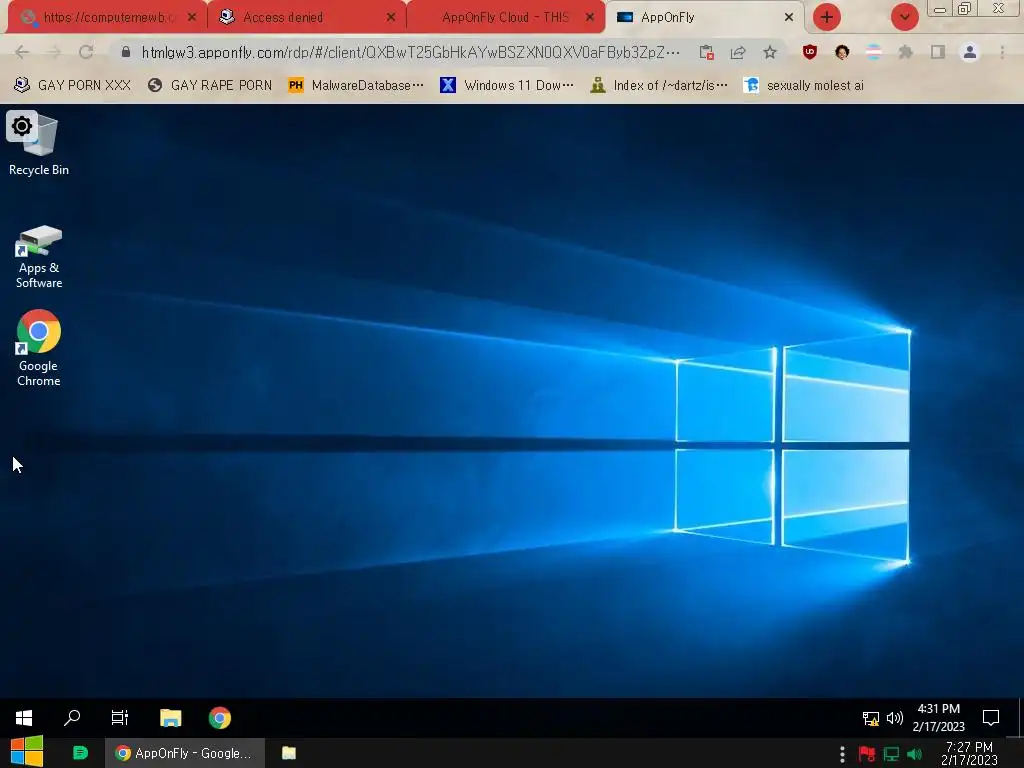
Task: Expand host tray overflow three dots
Action: click(842, 755)
